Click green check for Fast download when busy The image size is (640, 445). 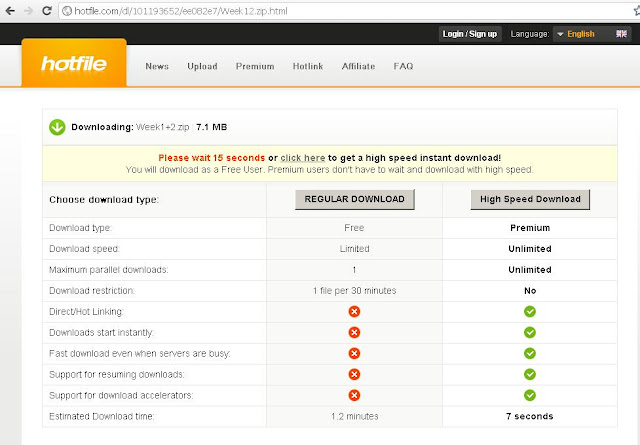pos(530,353)
